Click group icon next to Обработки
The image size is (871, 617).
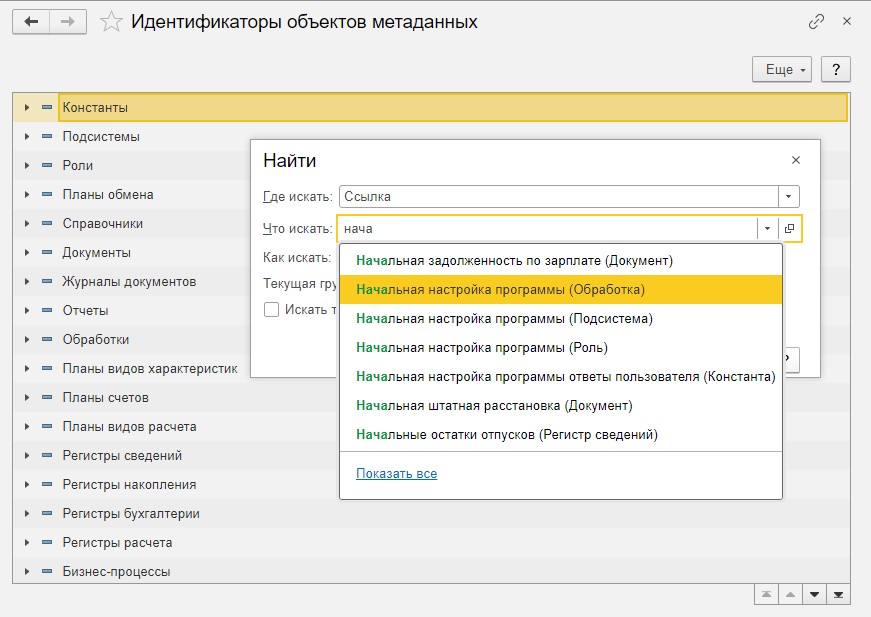pos(47,339)
